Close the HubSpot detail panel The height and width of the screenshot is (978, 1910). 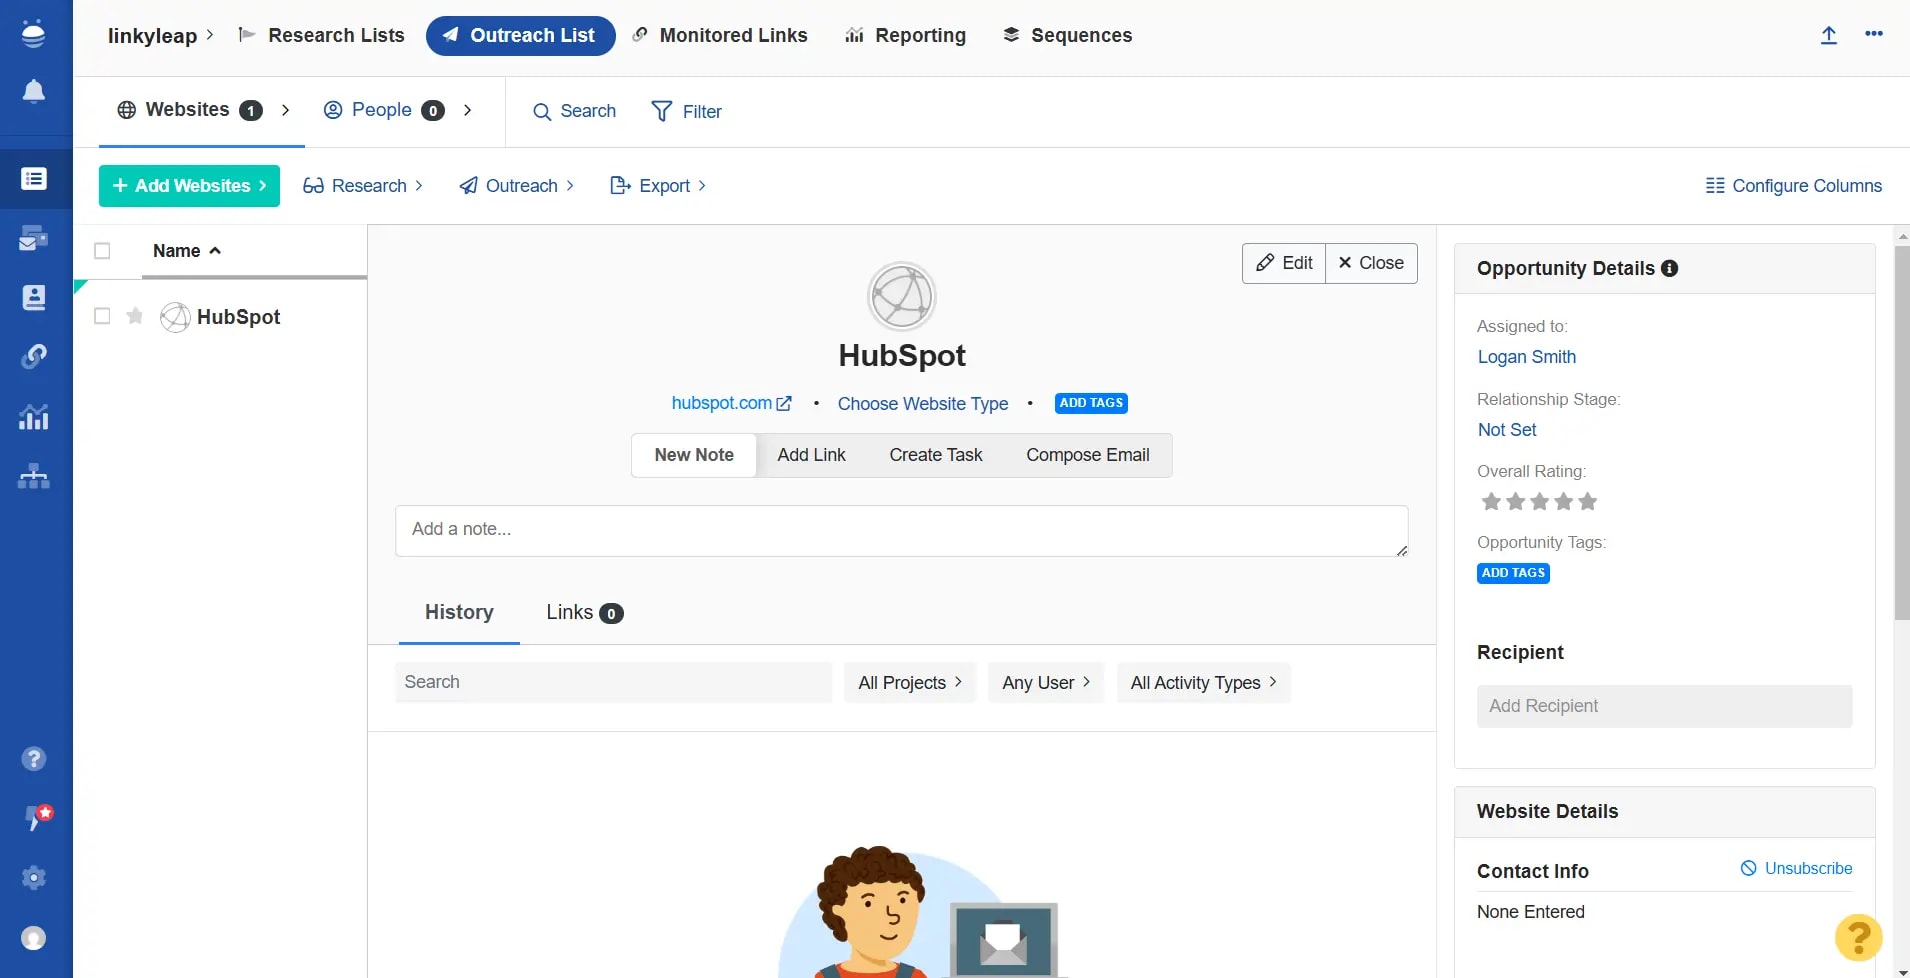tap(1371, 263)
